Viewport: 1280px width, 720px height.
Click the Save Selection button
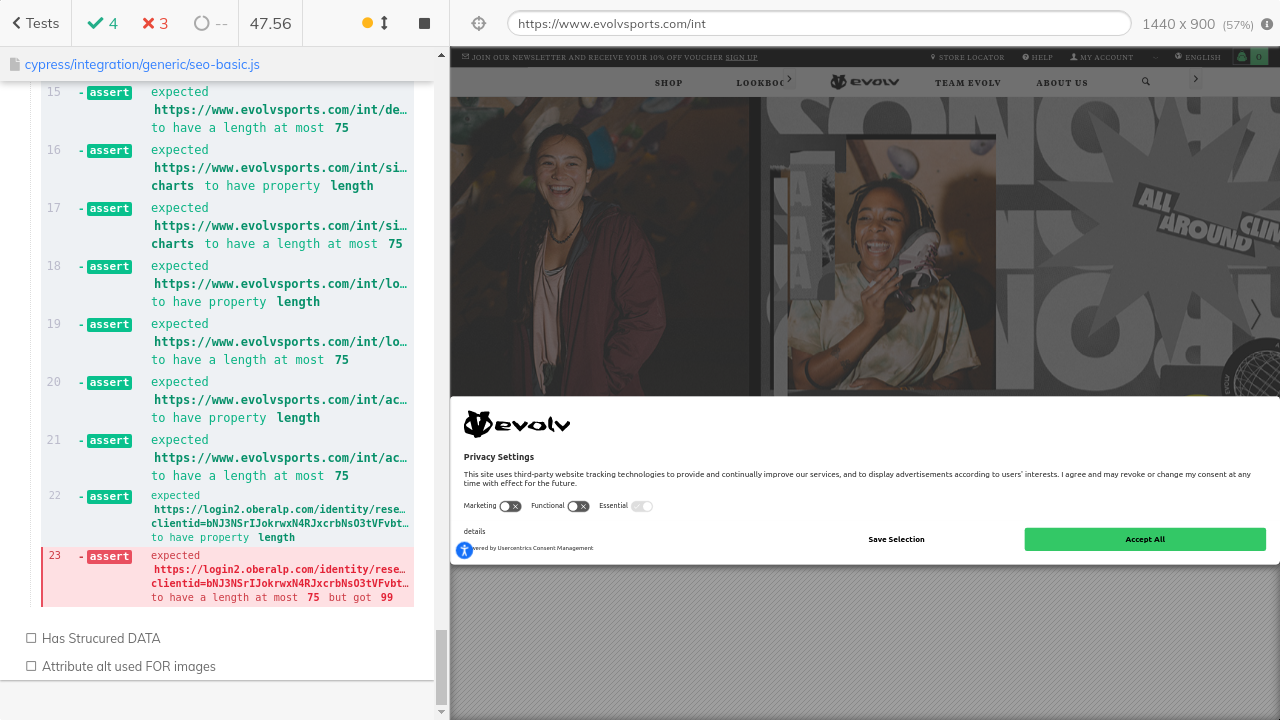(x=896, y=539)
